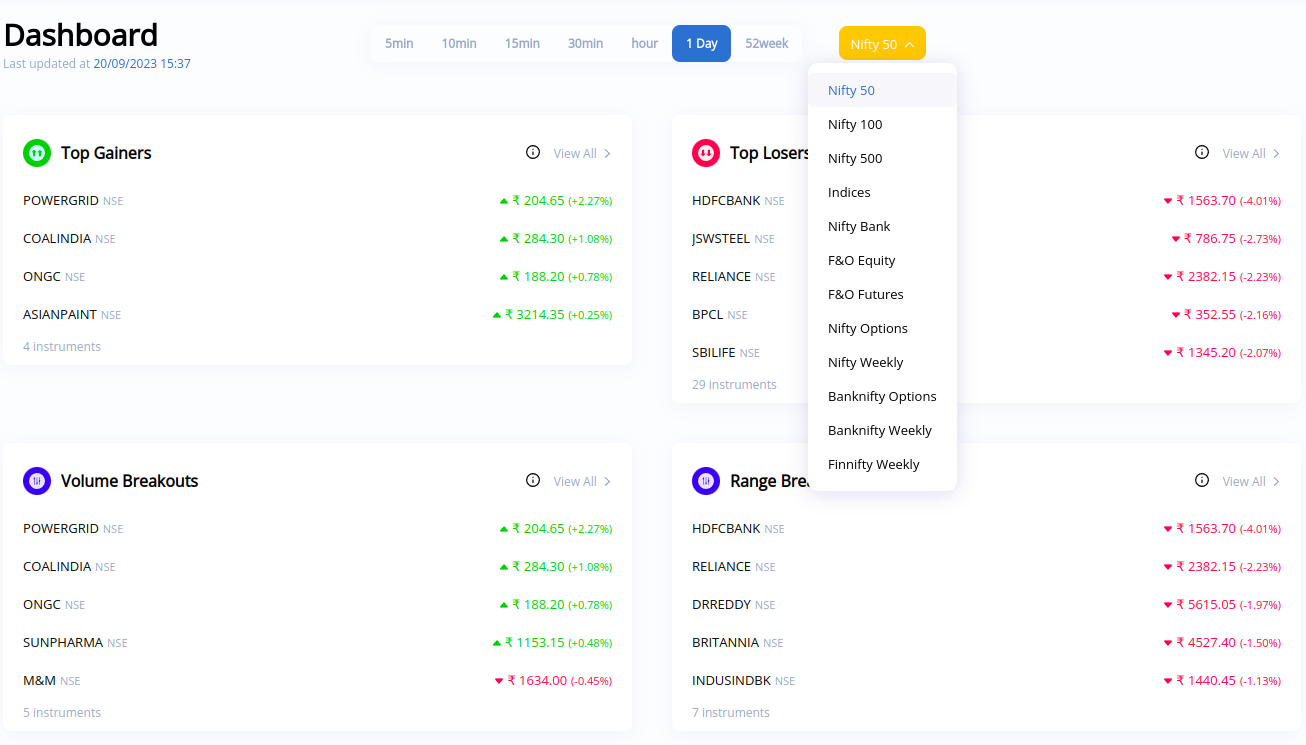
Task: Open JSWSTEEL stock row
Action: click(x=986, y=239)
